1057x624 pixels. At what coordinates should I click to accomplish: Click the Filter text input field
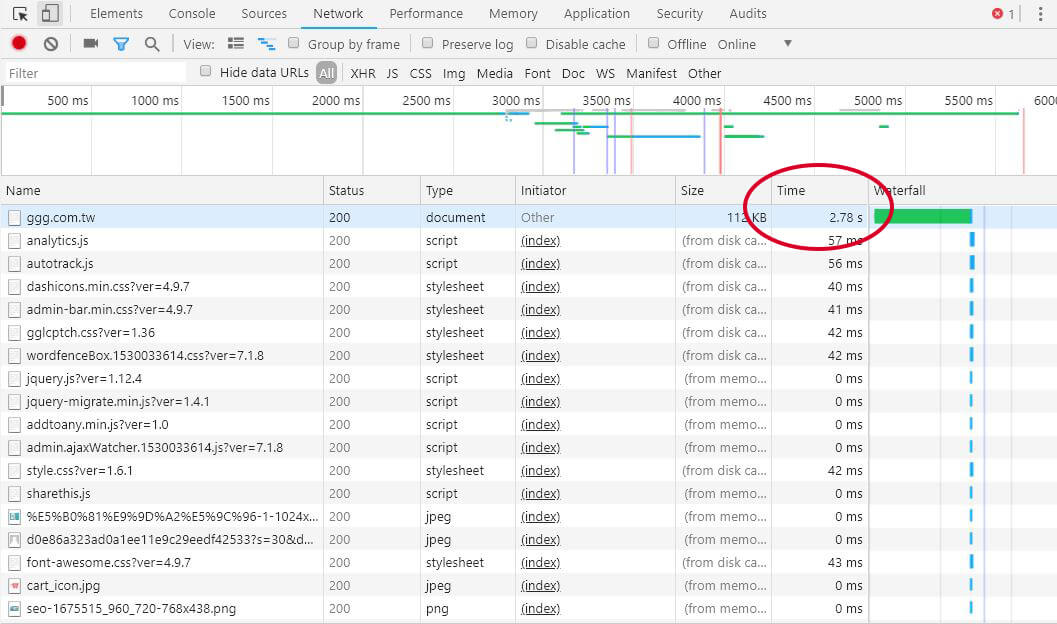coord(94,73)
